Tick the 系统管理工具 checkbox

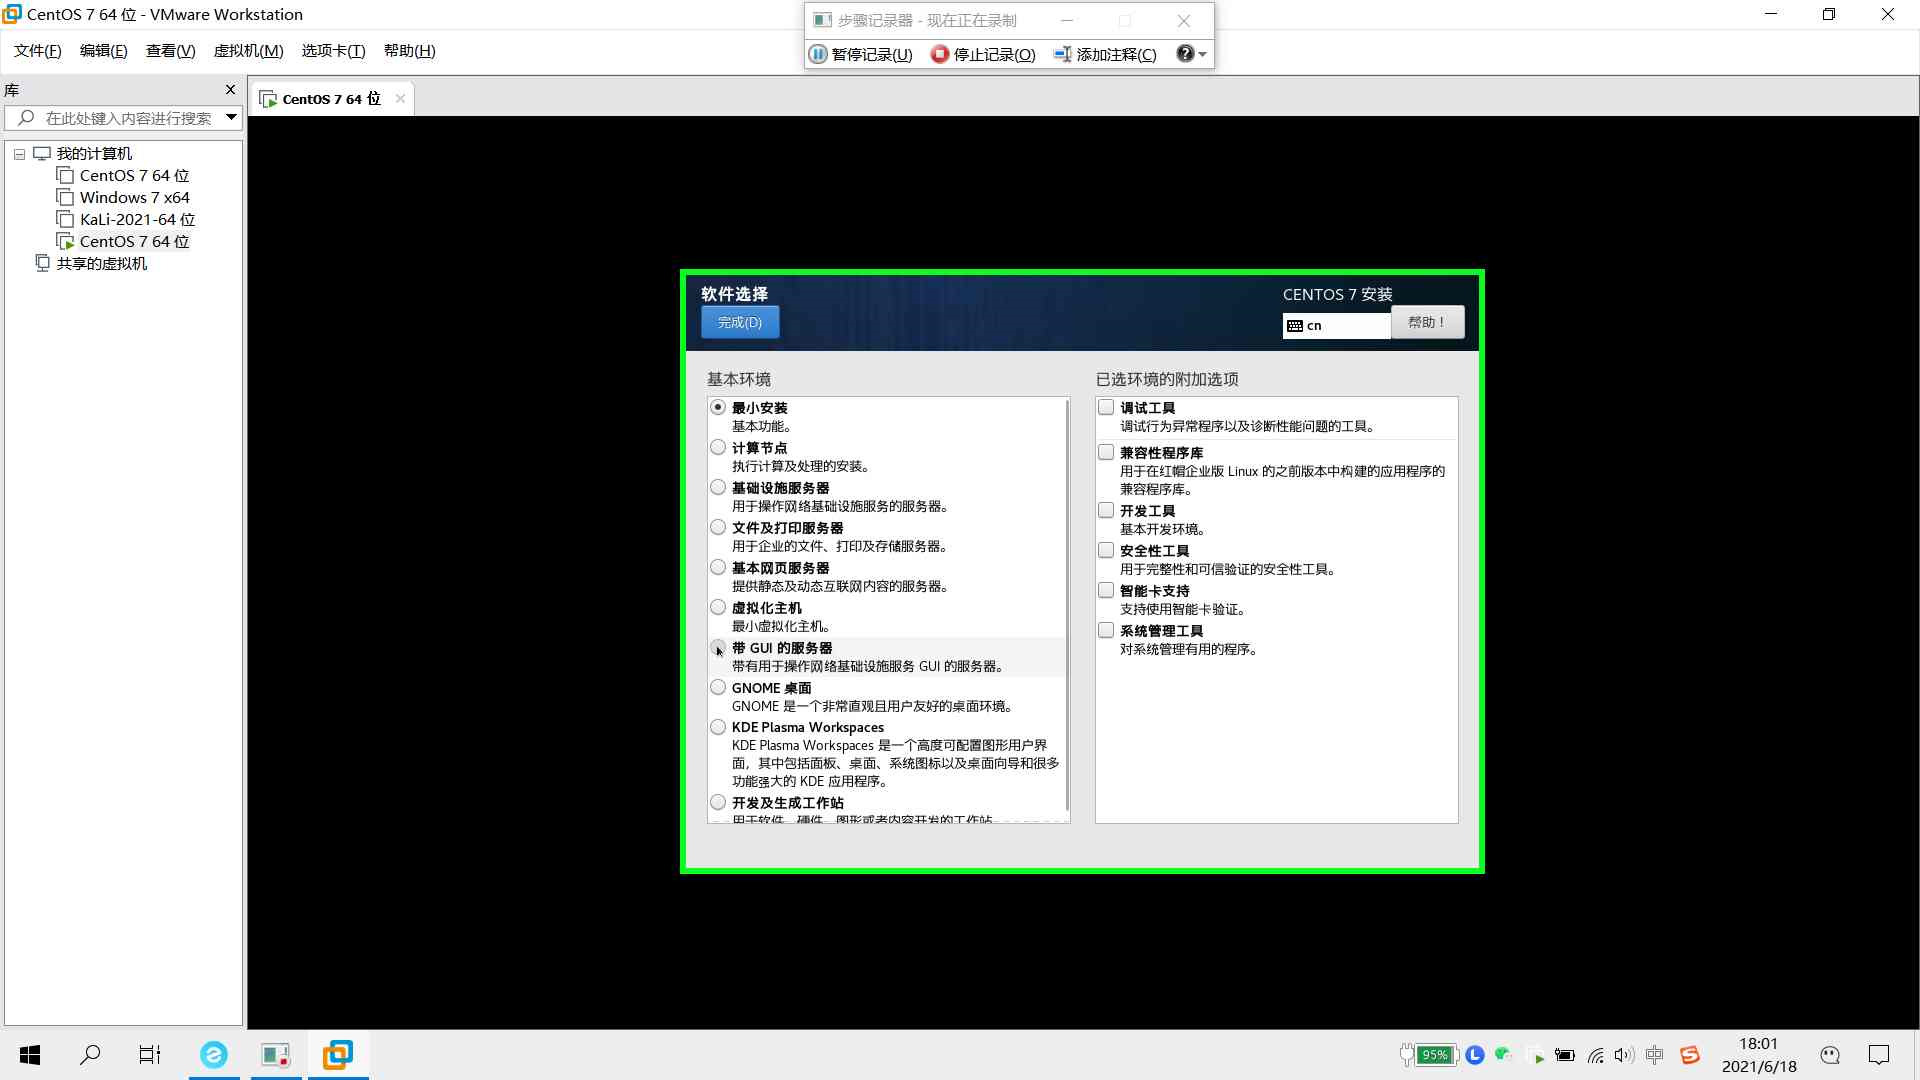[x=1106, y=630]
